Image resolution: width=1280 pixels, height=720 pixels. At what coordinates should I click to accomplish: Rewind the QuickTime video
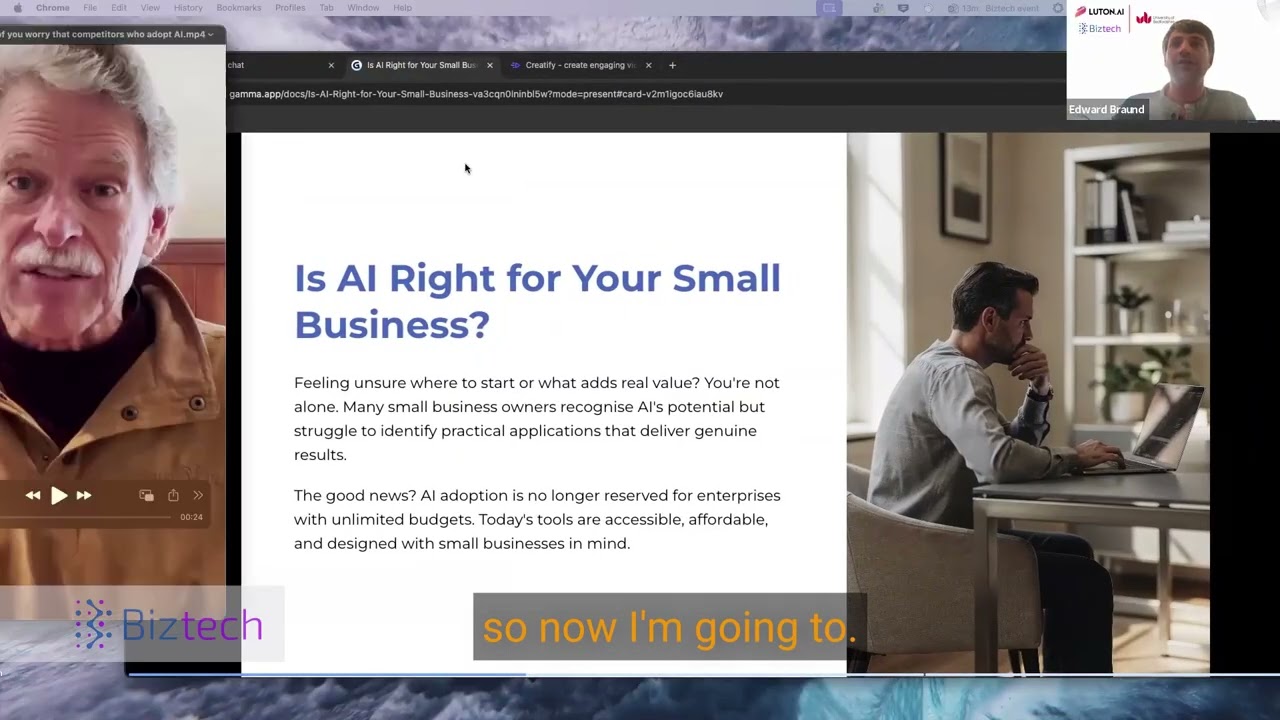(33, 495)
